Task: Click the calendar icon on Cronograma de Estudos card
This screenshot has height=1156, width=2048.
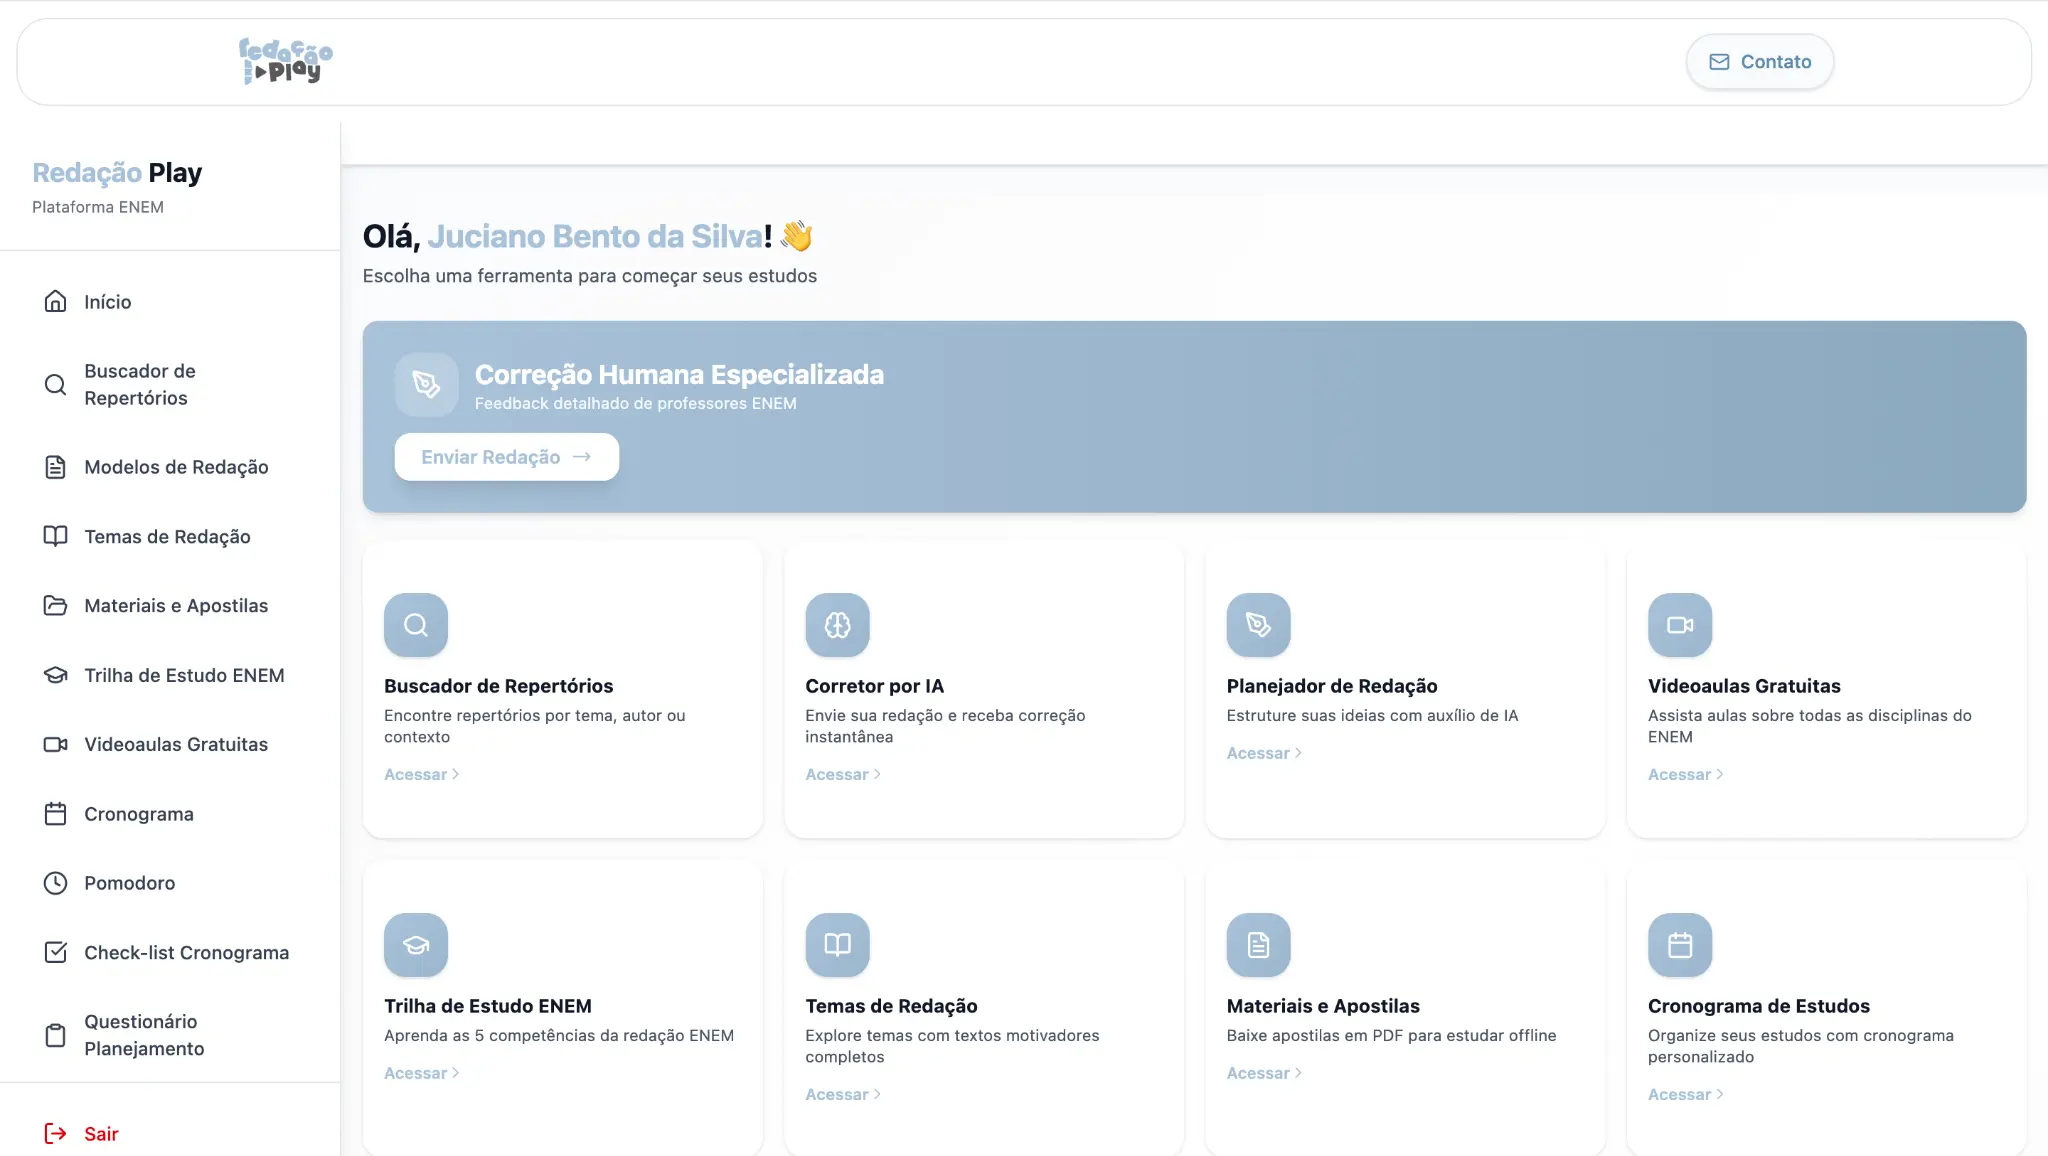Action: (1680, 945)
